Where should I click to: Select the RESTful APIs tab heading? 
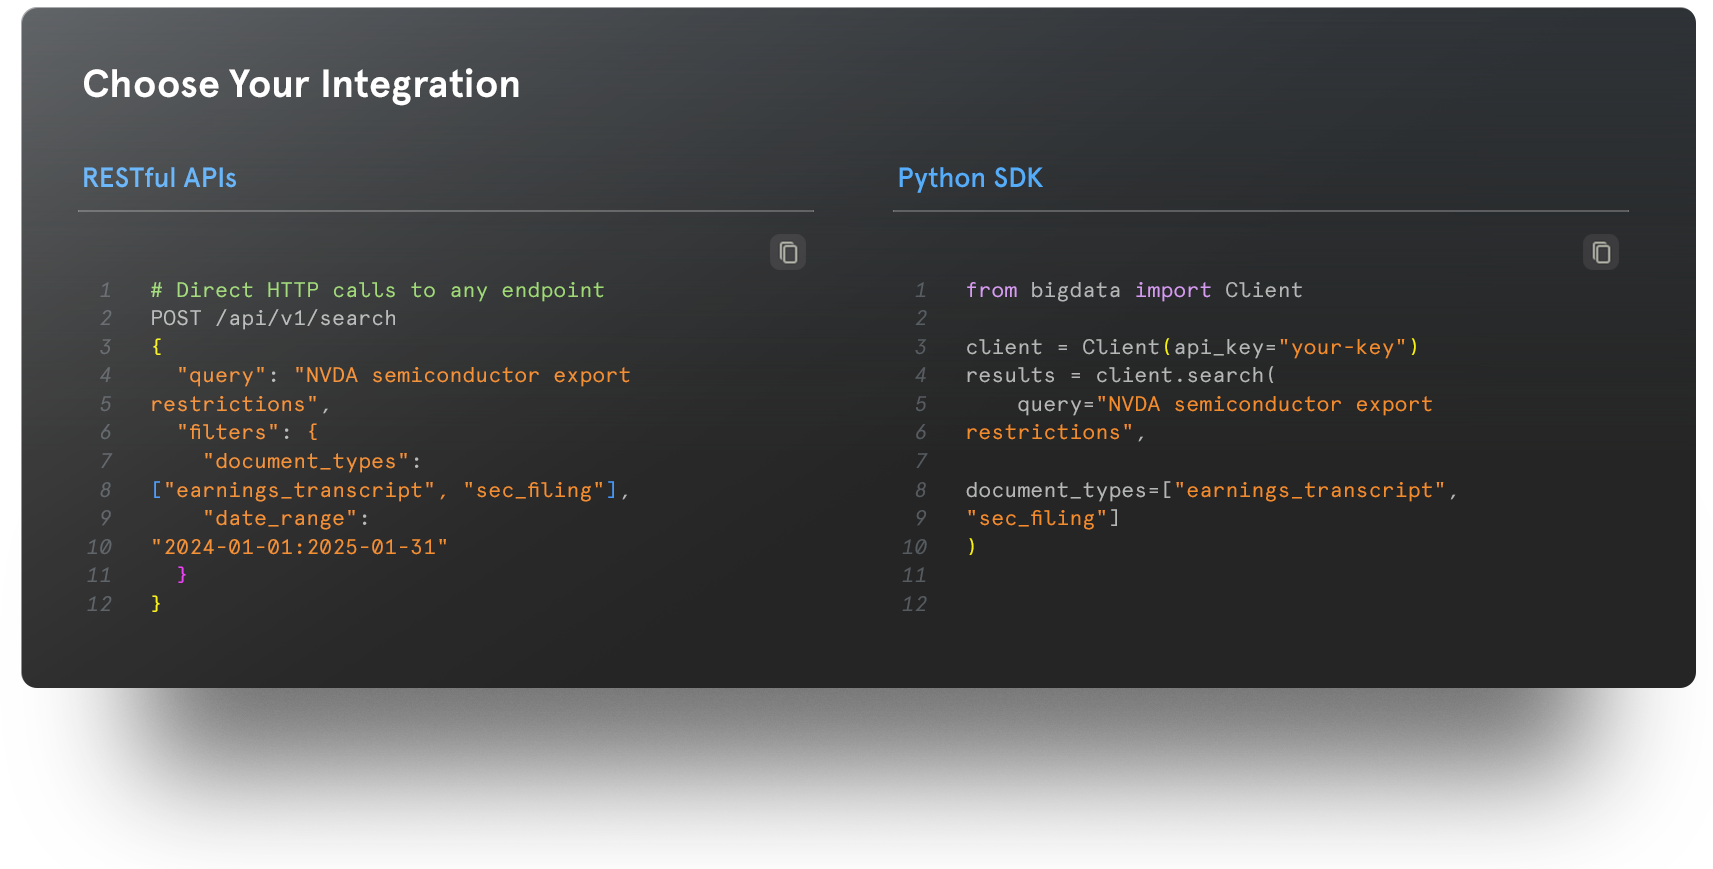pos(159,178)
